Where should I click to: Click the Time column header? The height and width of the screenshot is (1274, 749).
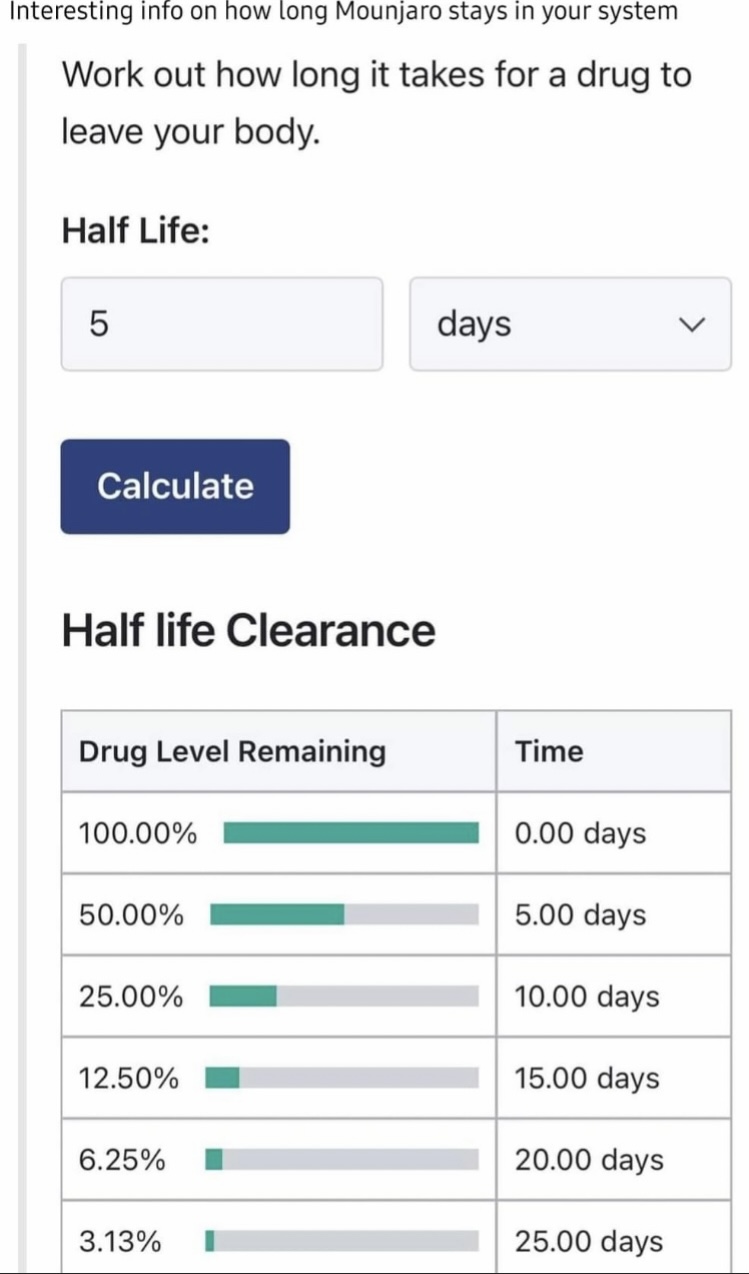pos(549,752)
